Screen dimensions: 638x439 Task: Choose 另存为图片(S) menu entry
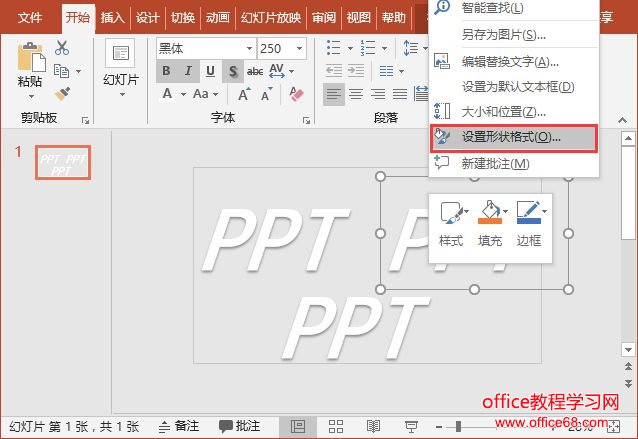click(514, 35)
